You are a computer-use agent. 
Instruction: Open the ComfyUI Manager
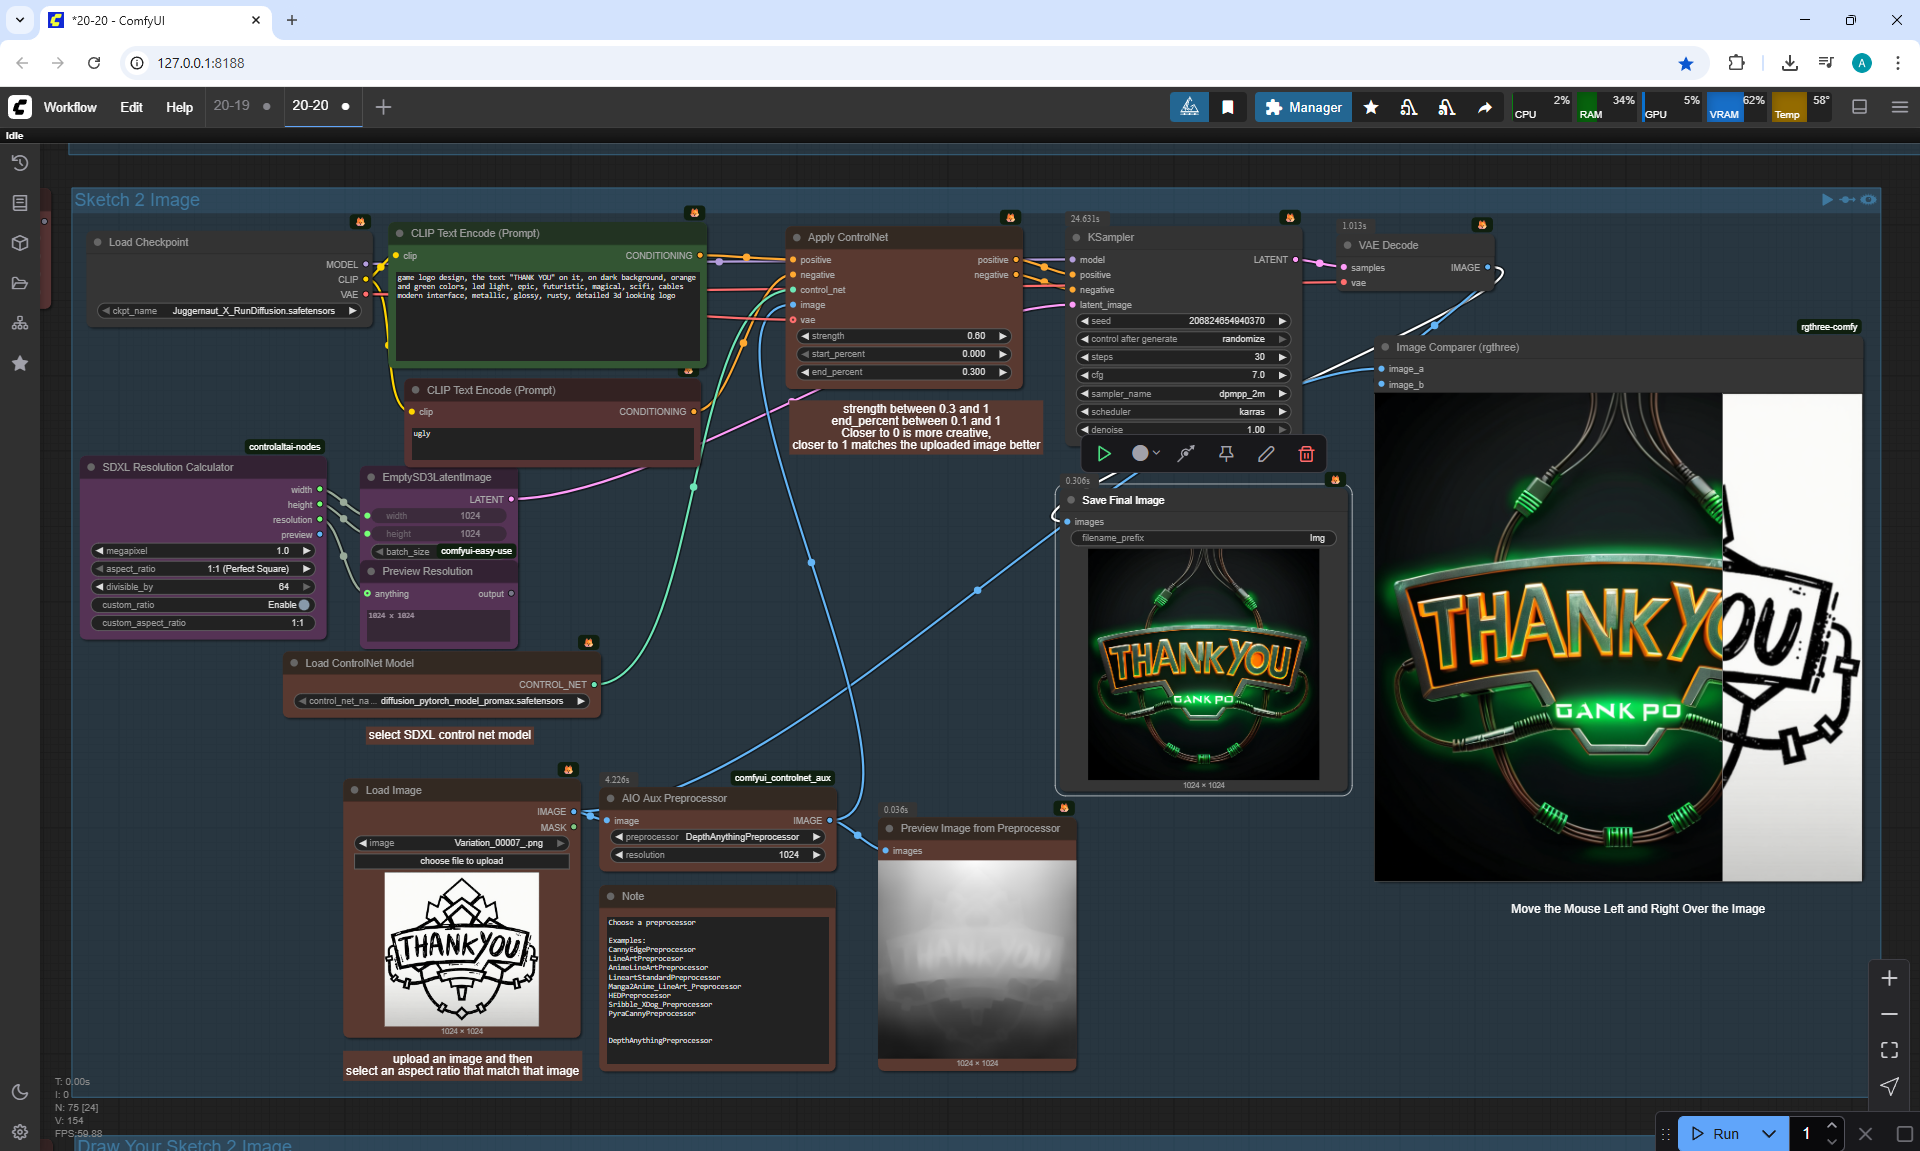pyautogui.click(x=1303, y=107)
